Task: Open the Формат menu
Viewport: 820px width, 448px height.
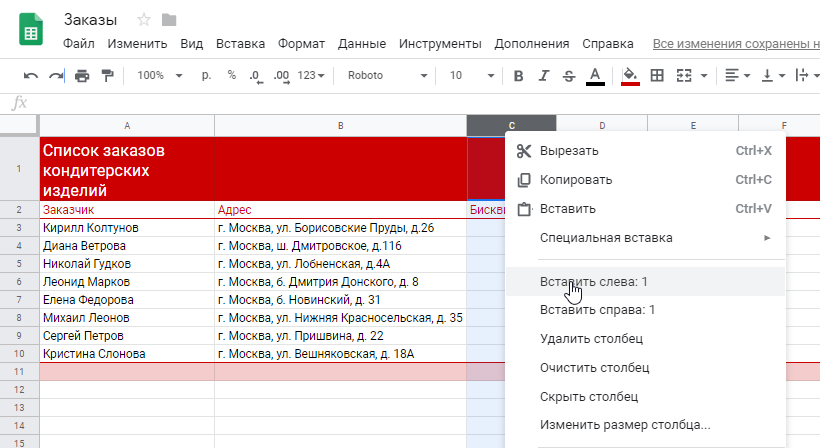Action: pos(301,44)
